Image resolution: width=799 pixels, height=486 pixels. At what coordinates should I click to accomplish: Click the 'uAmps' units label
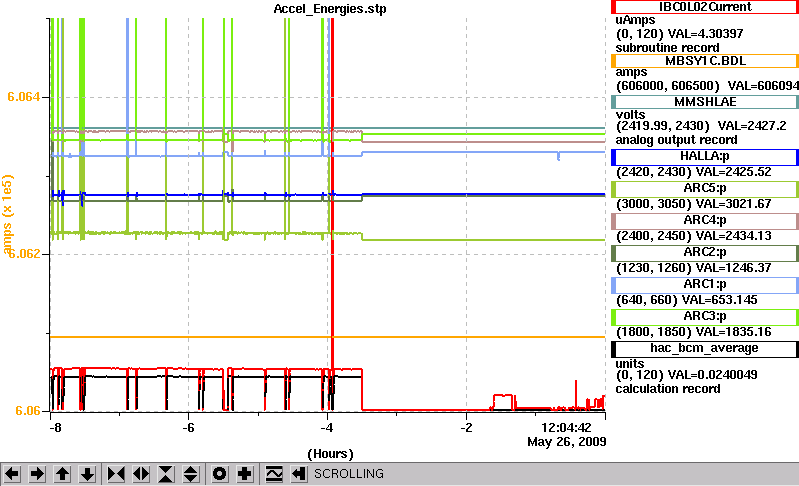[x=635, y=20]
